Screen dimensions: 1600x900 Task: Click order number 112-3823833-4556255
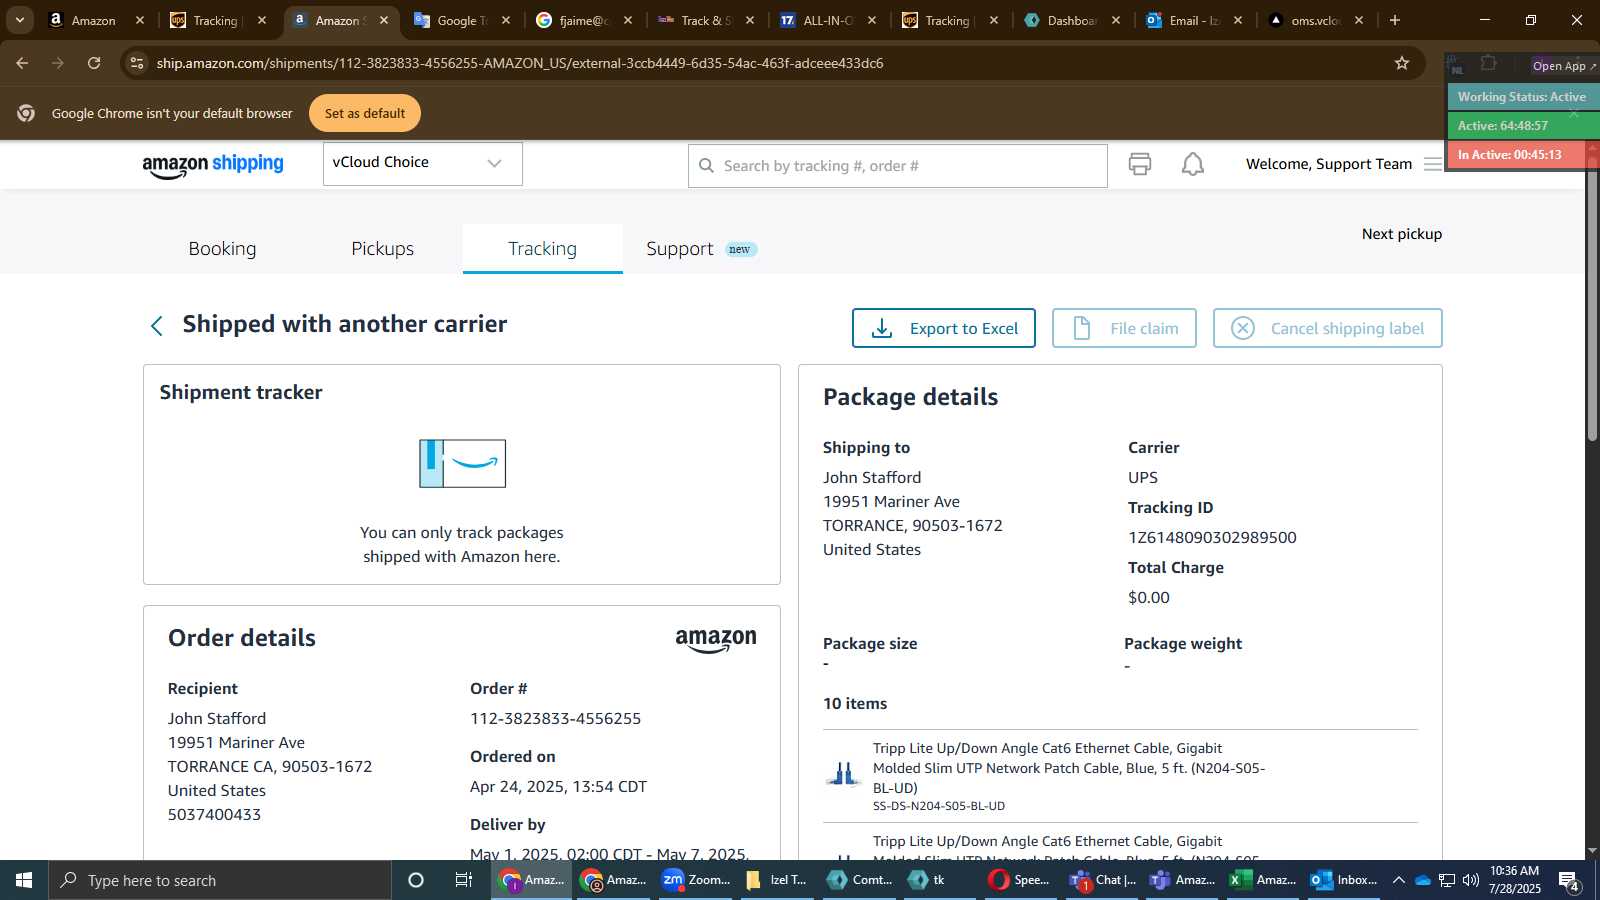point(555,718)
